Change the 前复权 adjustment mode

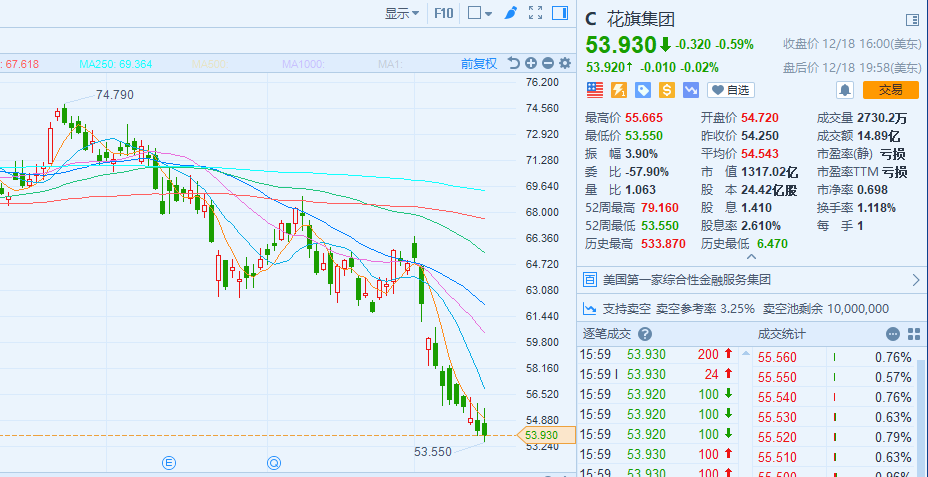point(479,63)
